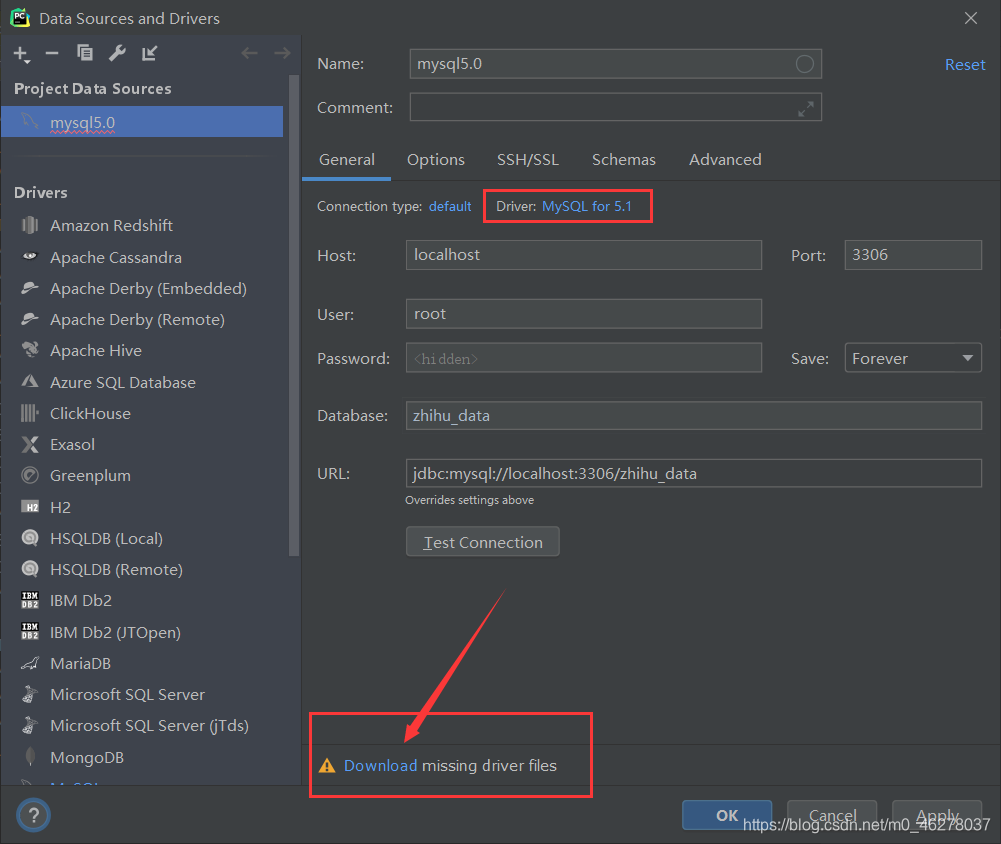Open the SSH/SSL tab
The height and width of the screenshot is (844, 1001).
[528, 160]
